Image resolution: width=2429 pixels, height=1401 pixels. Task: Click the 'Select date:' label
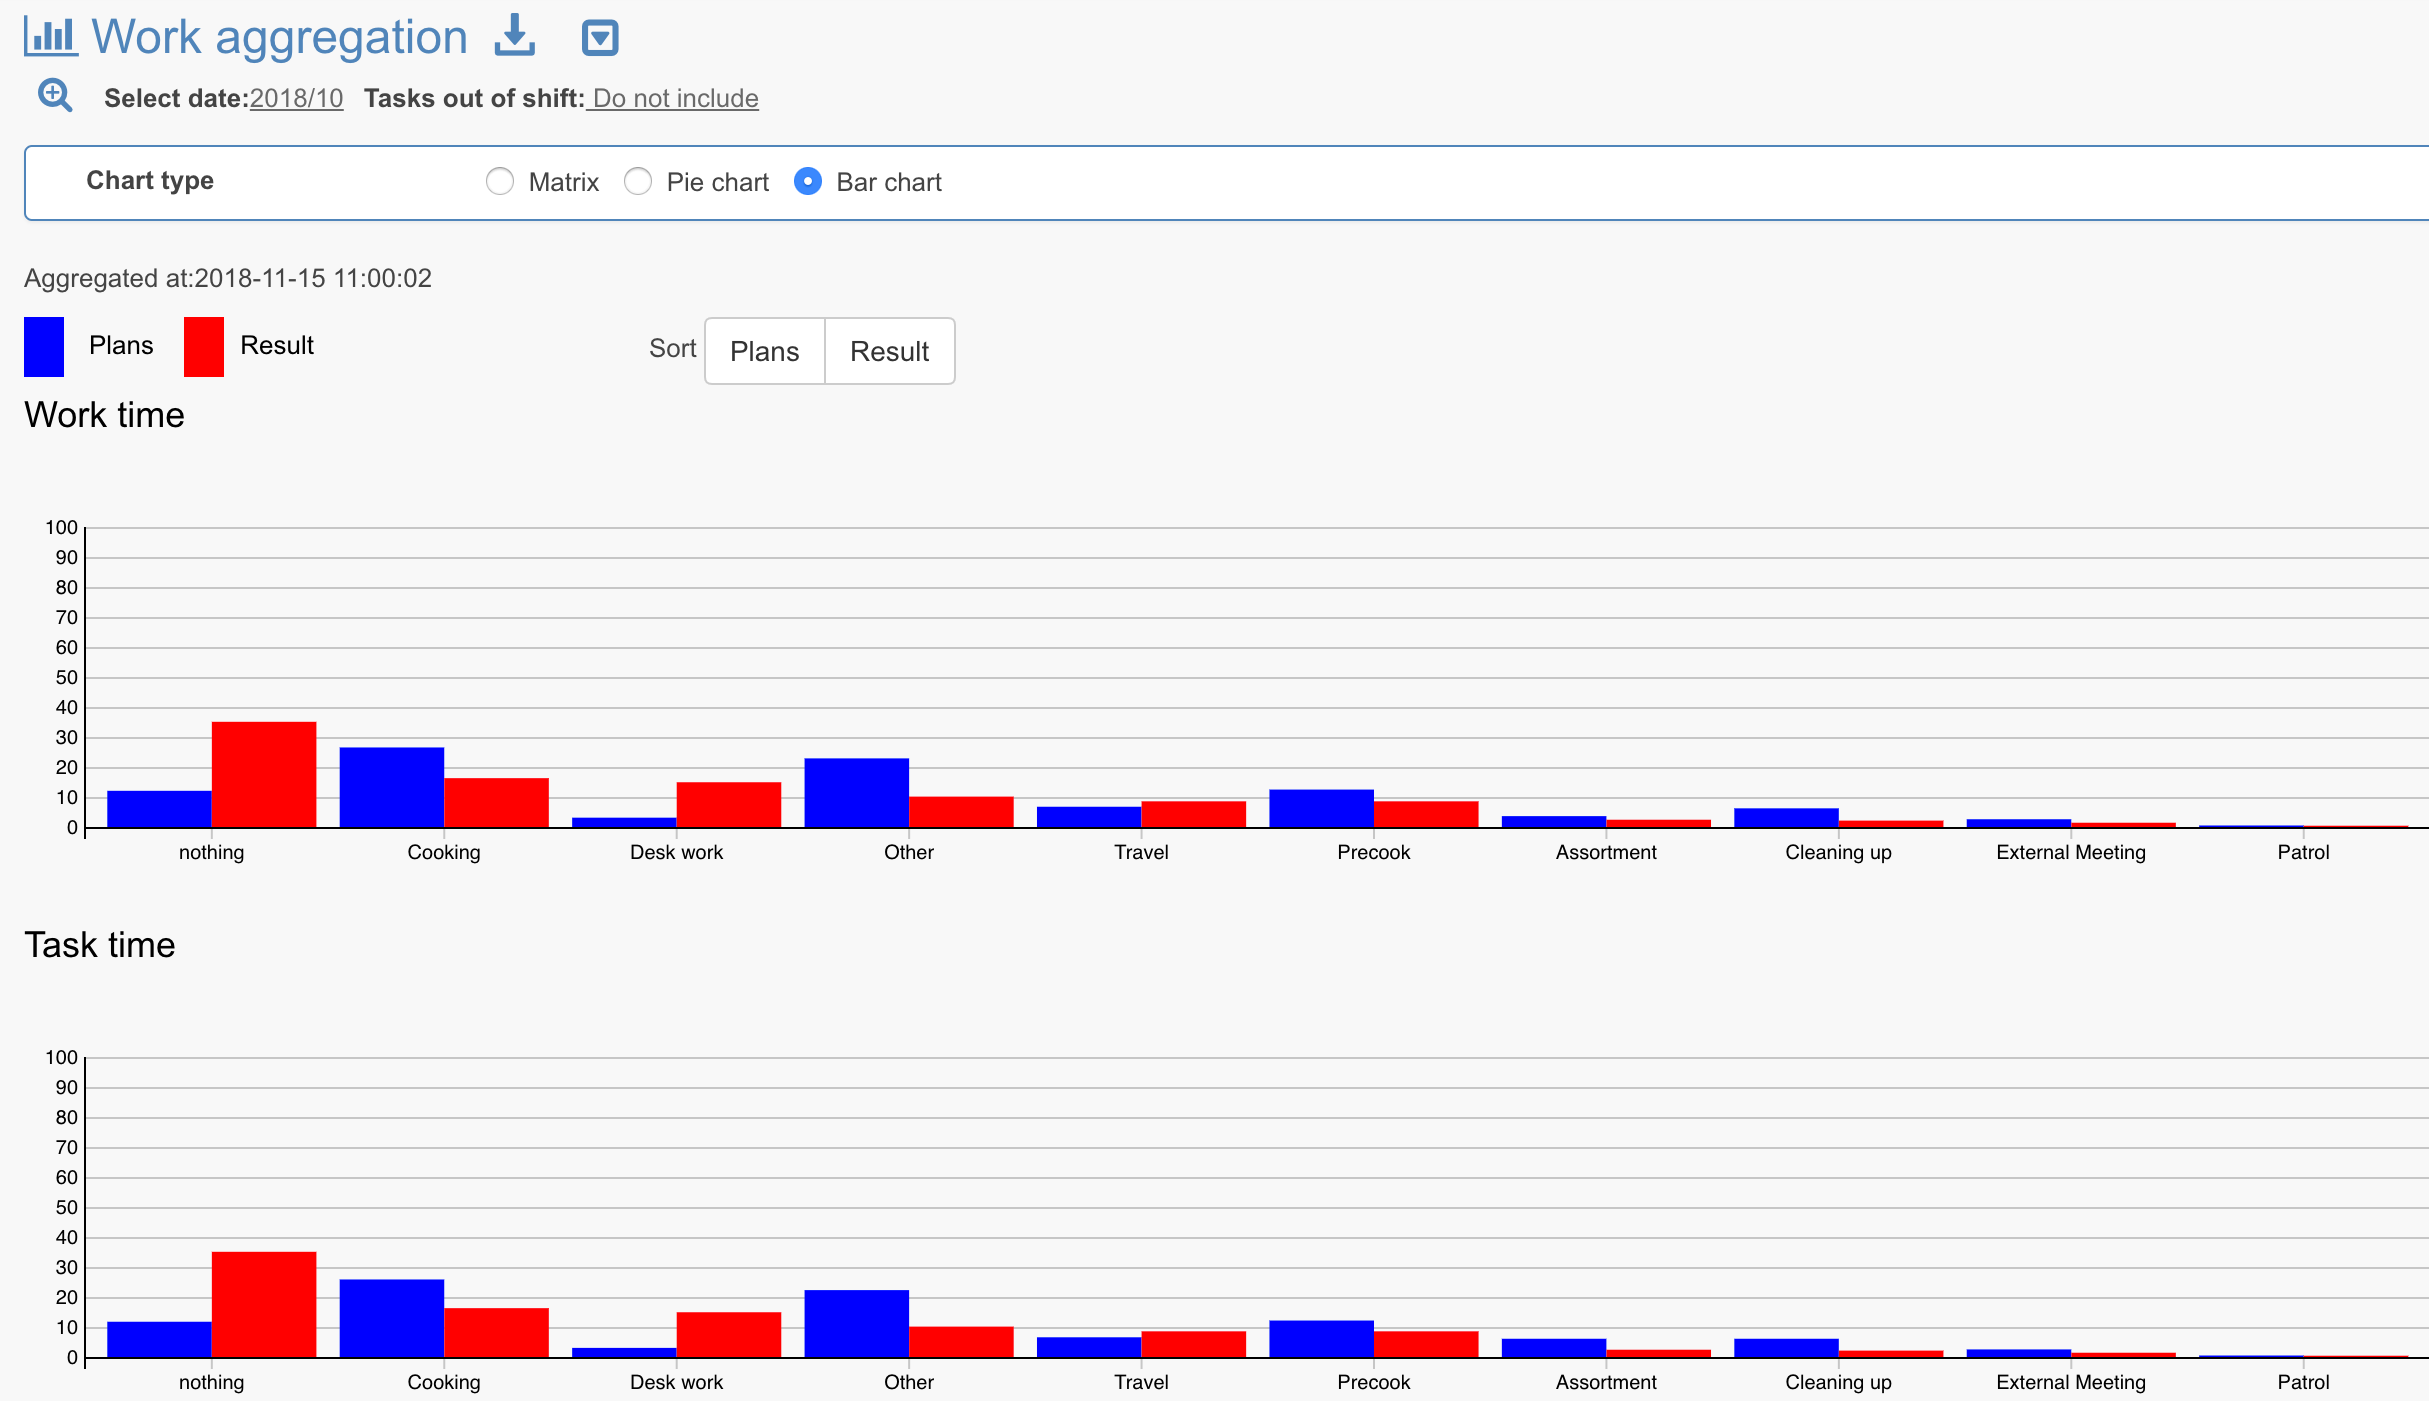click(176, 98)
